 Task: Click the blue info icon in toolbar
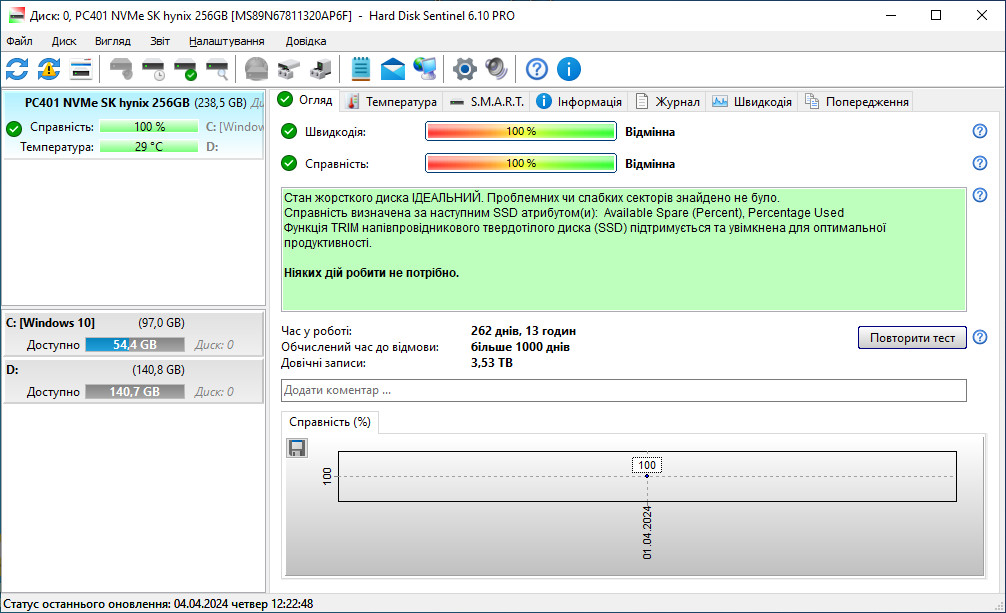click(569, 69)
